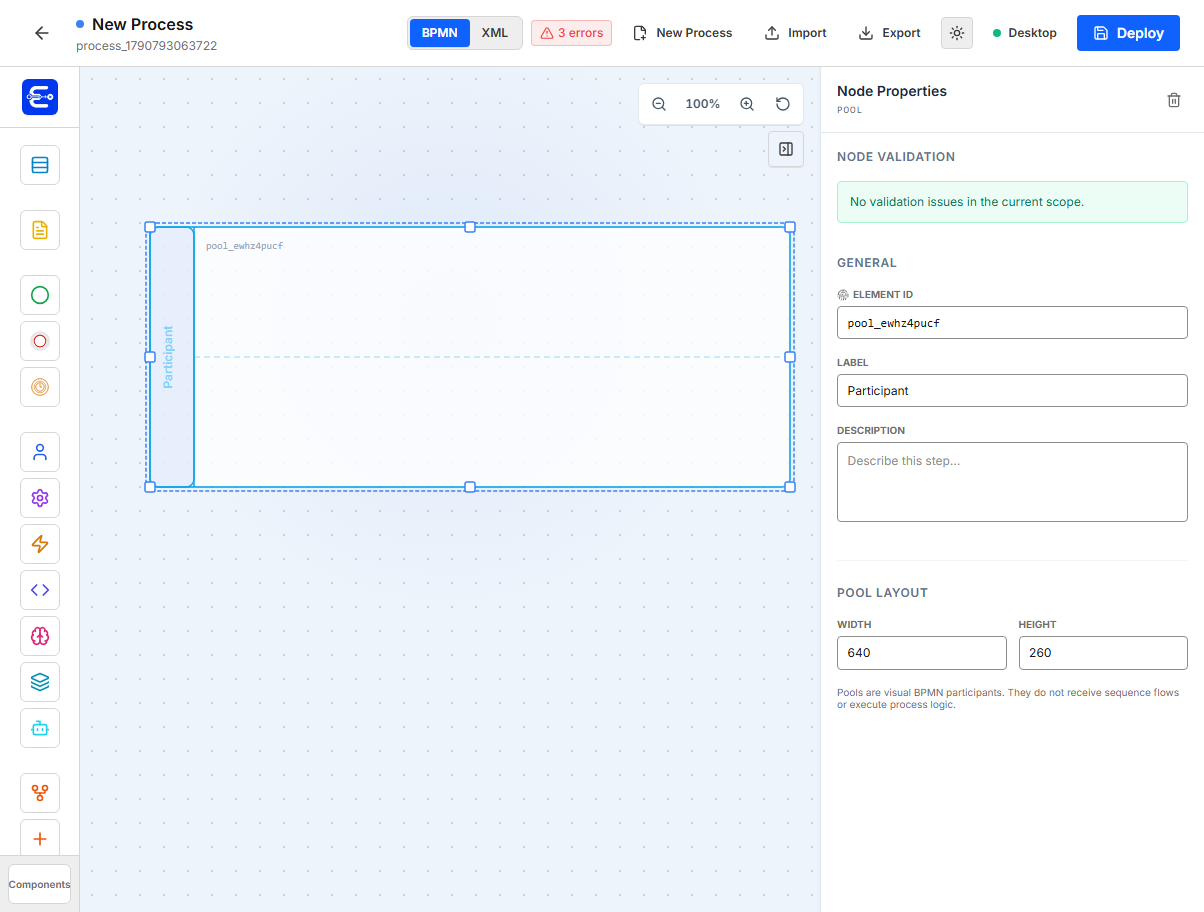Select the yellow document palette icon

(x=40, y=230)
